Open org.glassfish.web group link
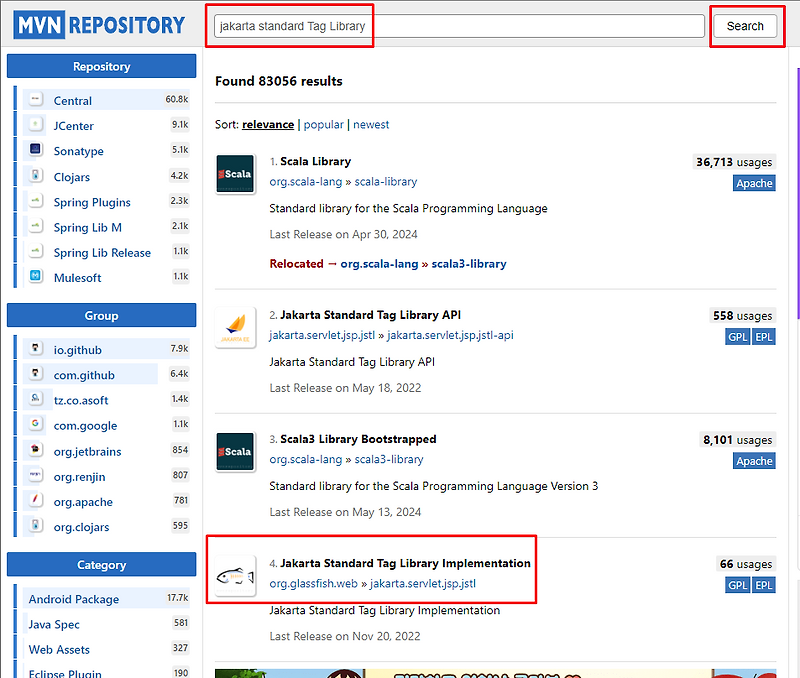Image resolution: width=800 pixels, height=678 pixels. coord(313,584)
